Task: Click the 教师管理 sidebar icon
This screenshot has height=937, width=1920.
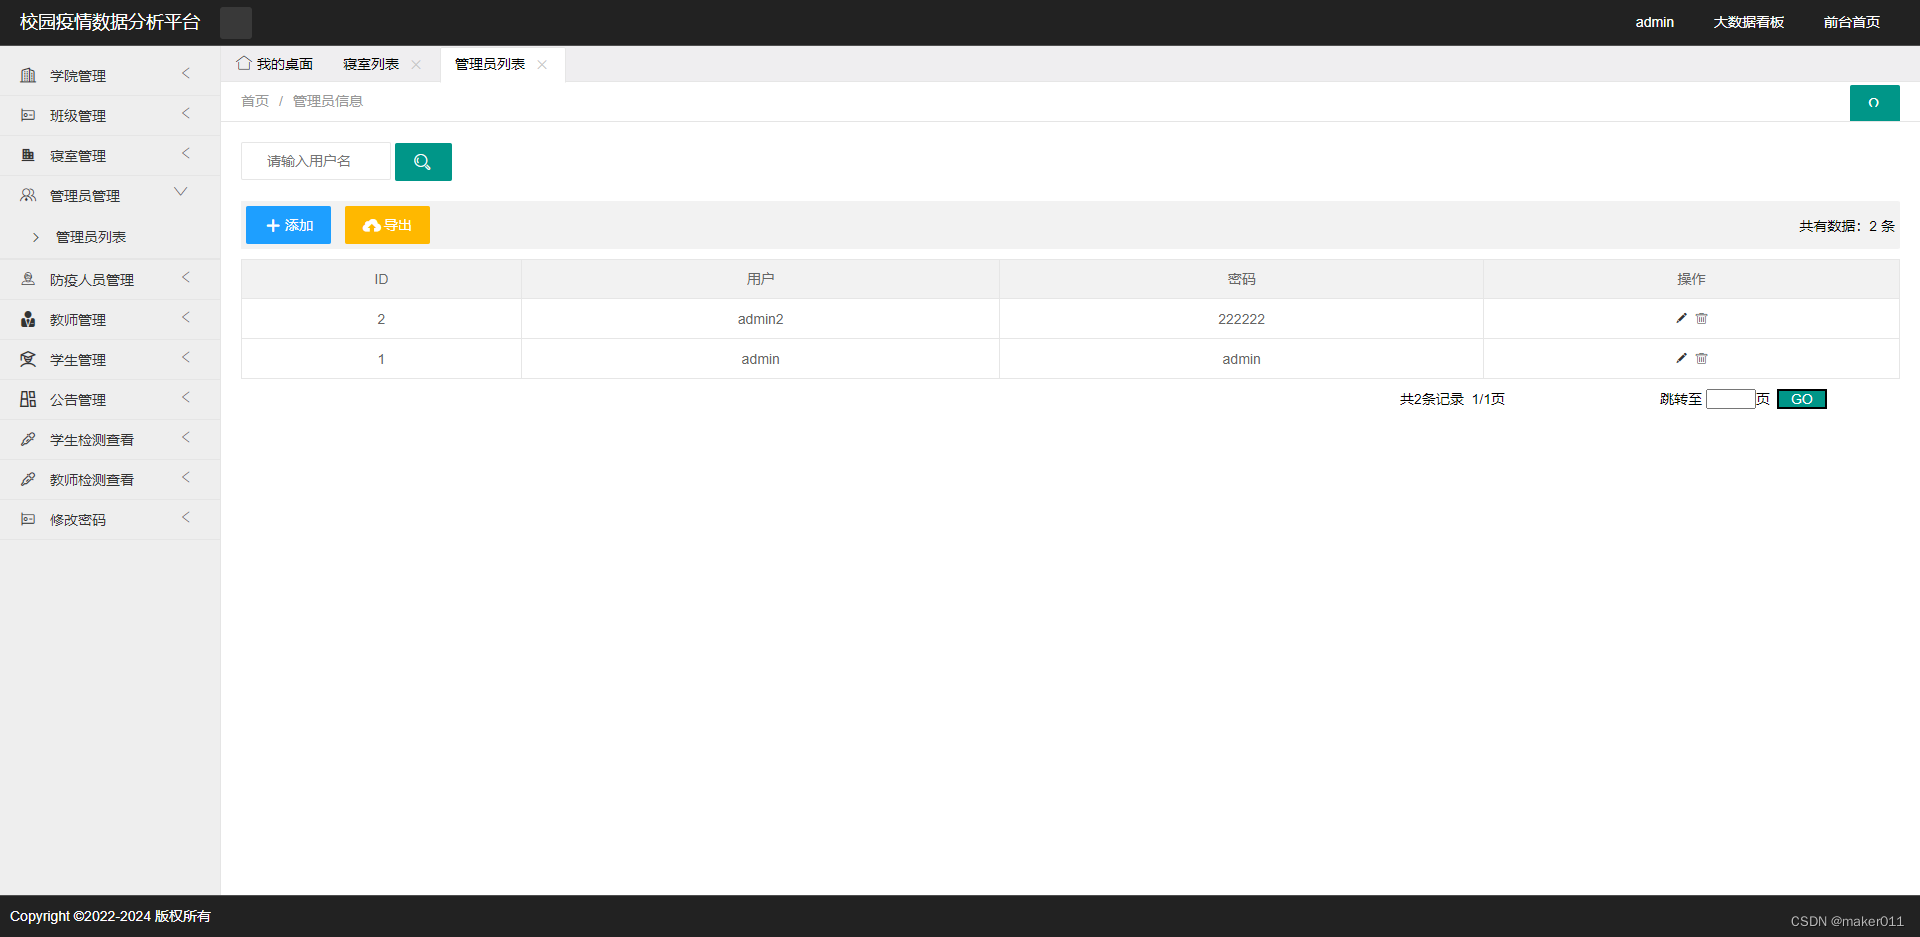Action: (x=28, y=320)
